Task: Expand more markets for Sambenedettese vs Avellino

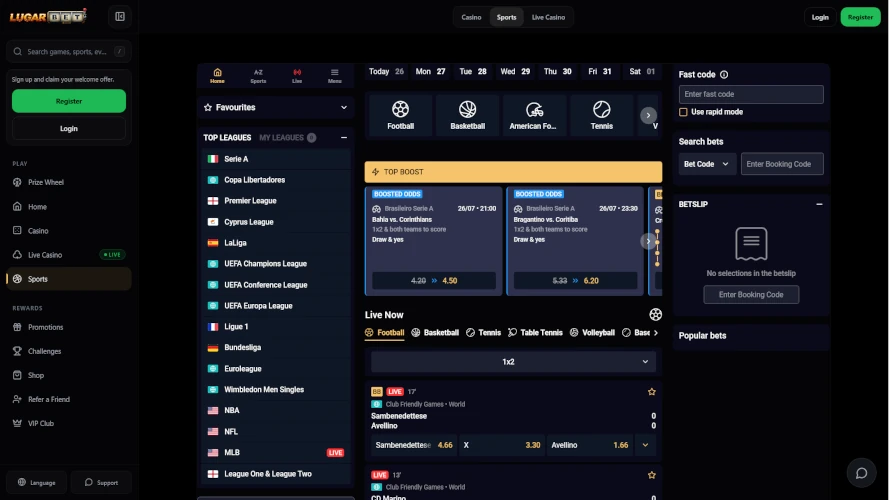Action: coord(645,445)
